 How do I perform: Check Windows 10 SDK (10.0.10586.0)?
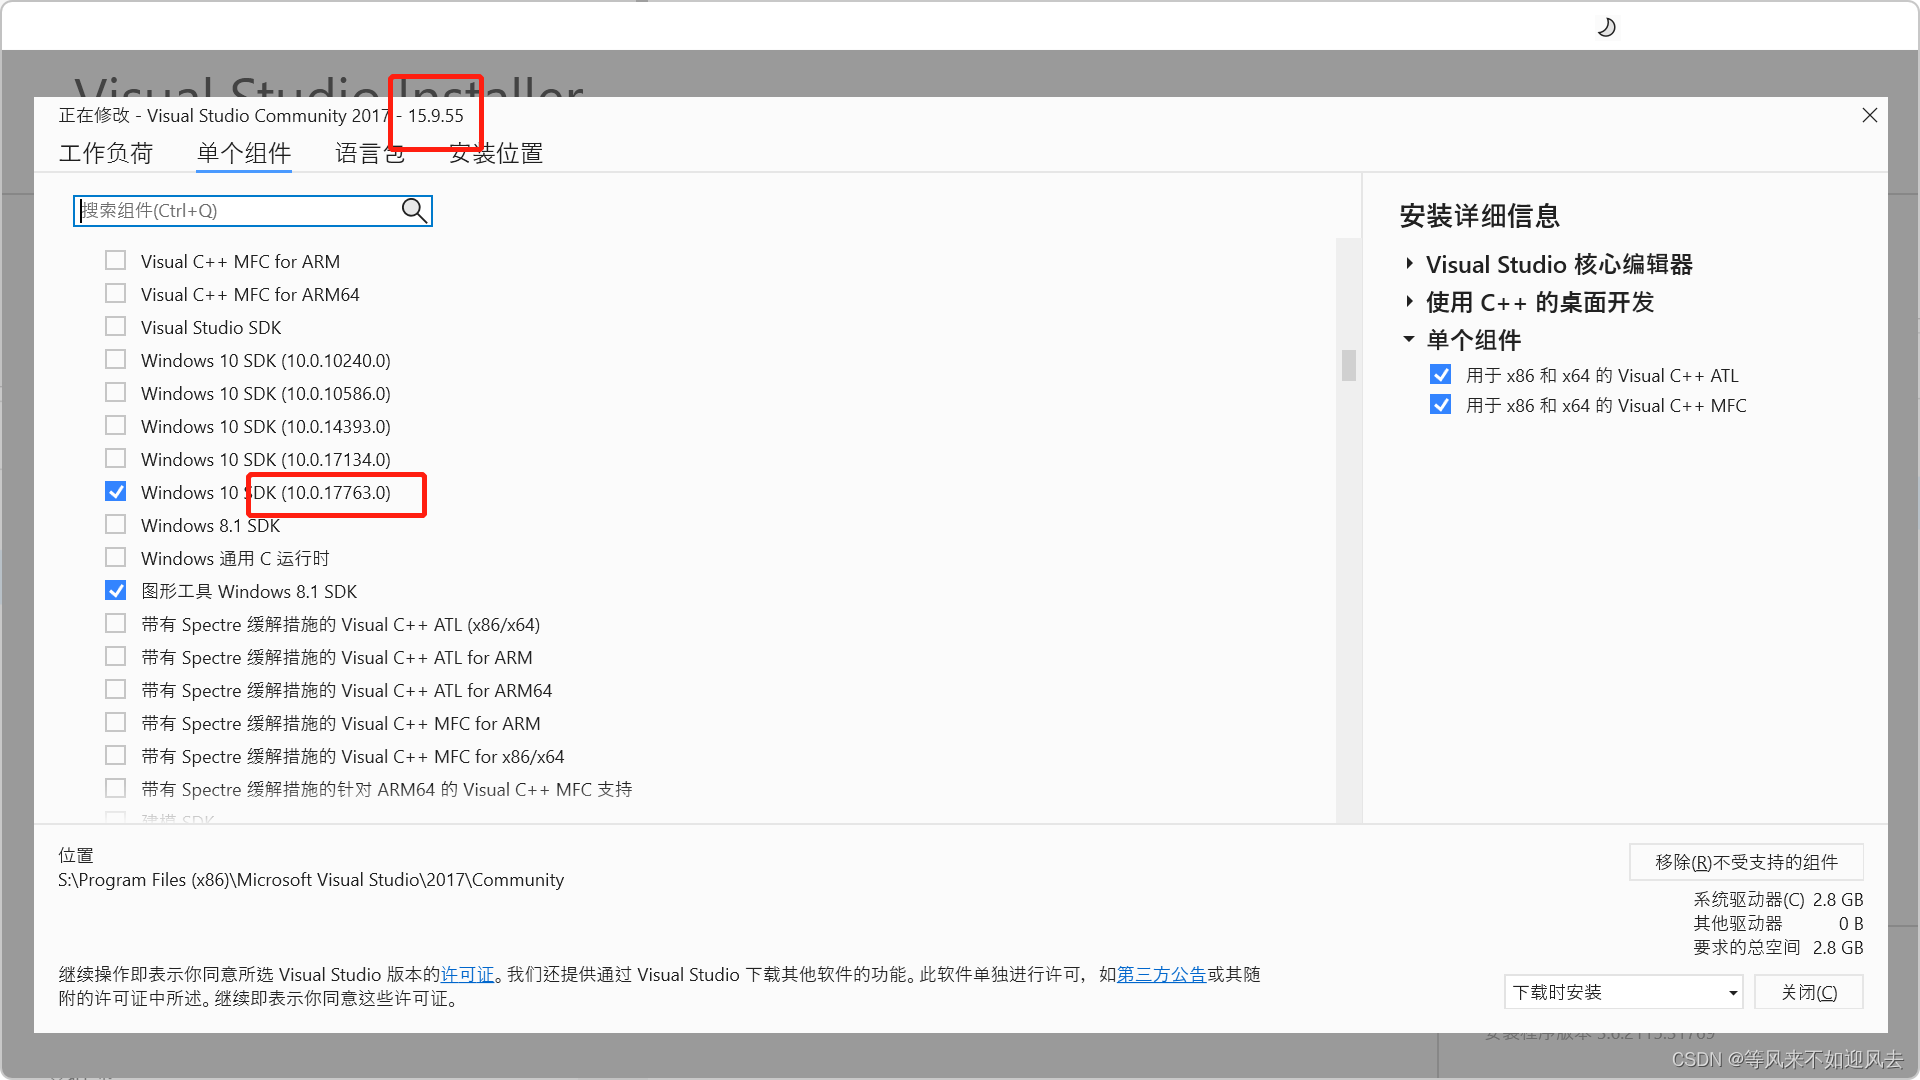pyautogui.click(x=116, y=393)
